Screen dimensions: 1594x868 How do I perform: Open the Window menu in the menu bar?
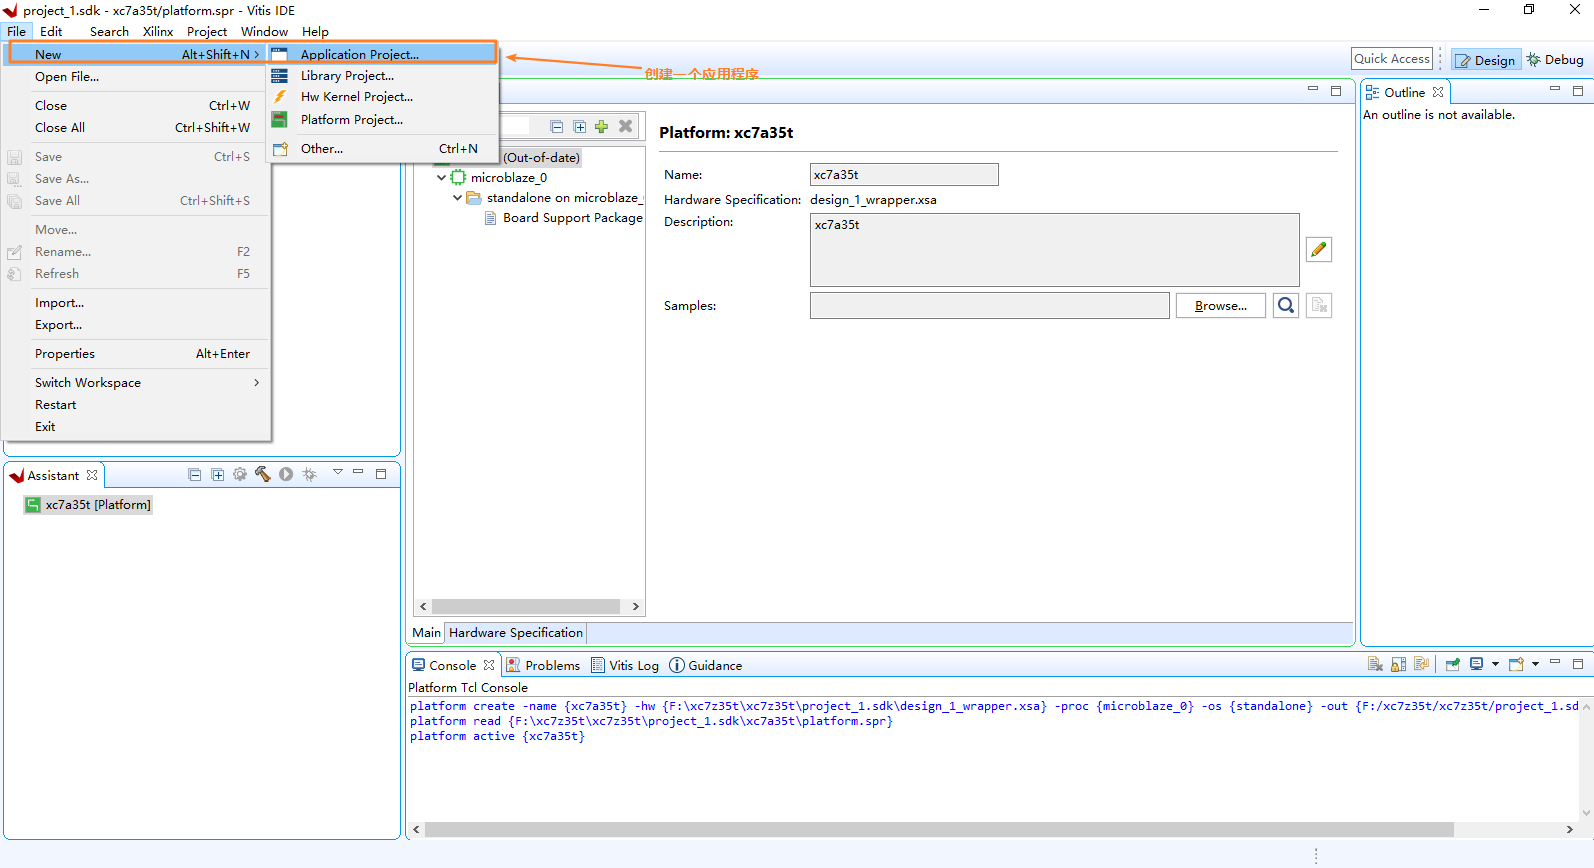pos(264,32)
